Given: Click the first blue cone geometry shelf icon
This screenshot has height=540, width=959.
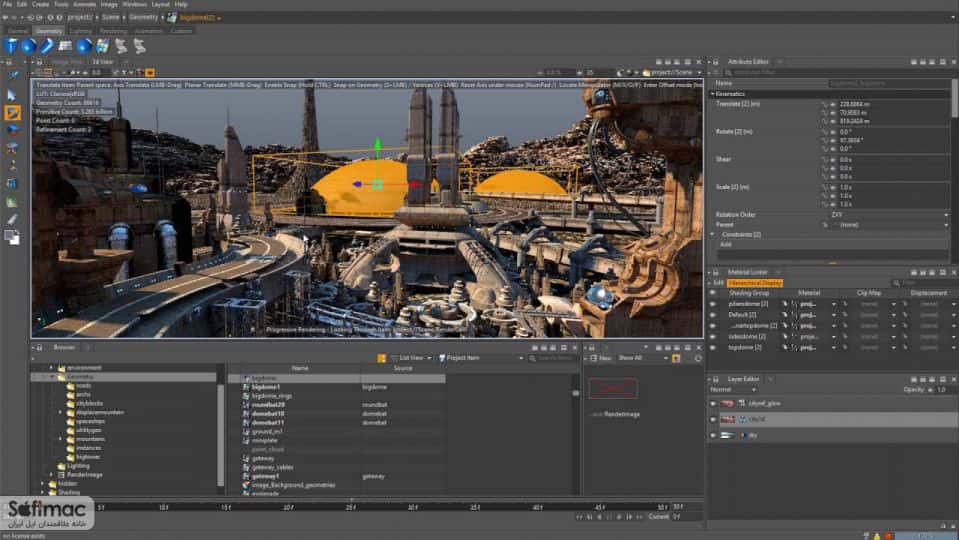Looking at the screenshot, I should coord(10,46).
